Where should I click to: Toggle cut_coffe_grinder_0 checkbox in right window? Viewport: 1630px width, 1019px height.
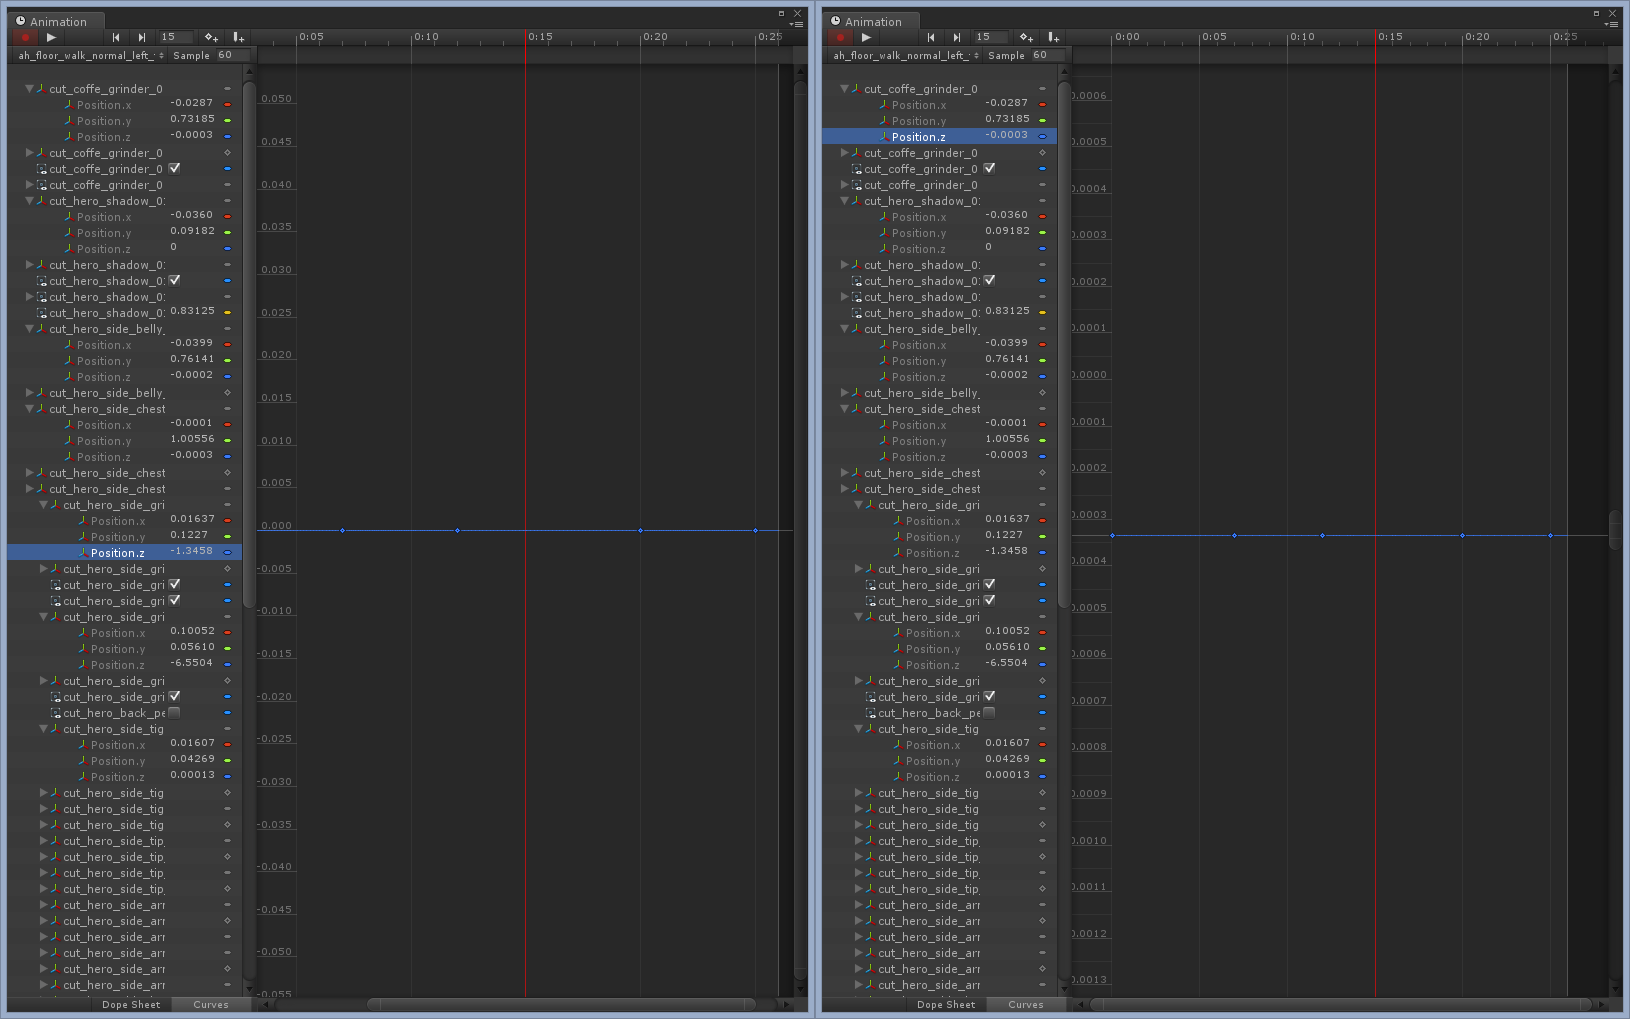pos(989,168)
